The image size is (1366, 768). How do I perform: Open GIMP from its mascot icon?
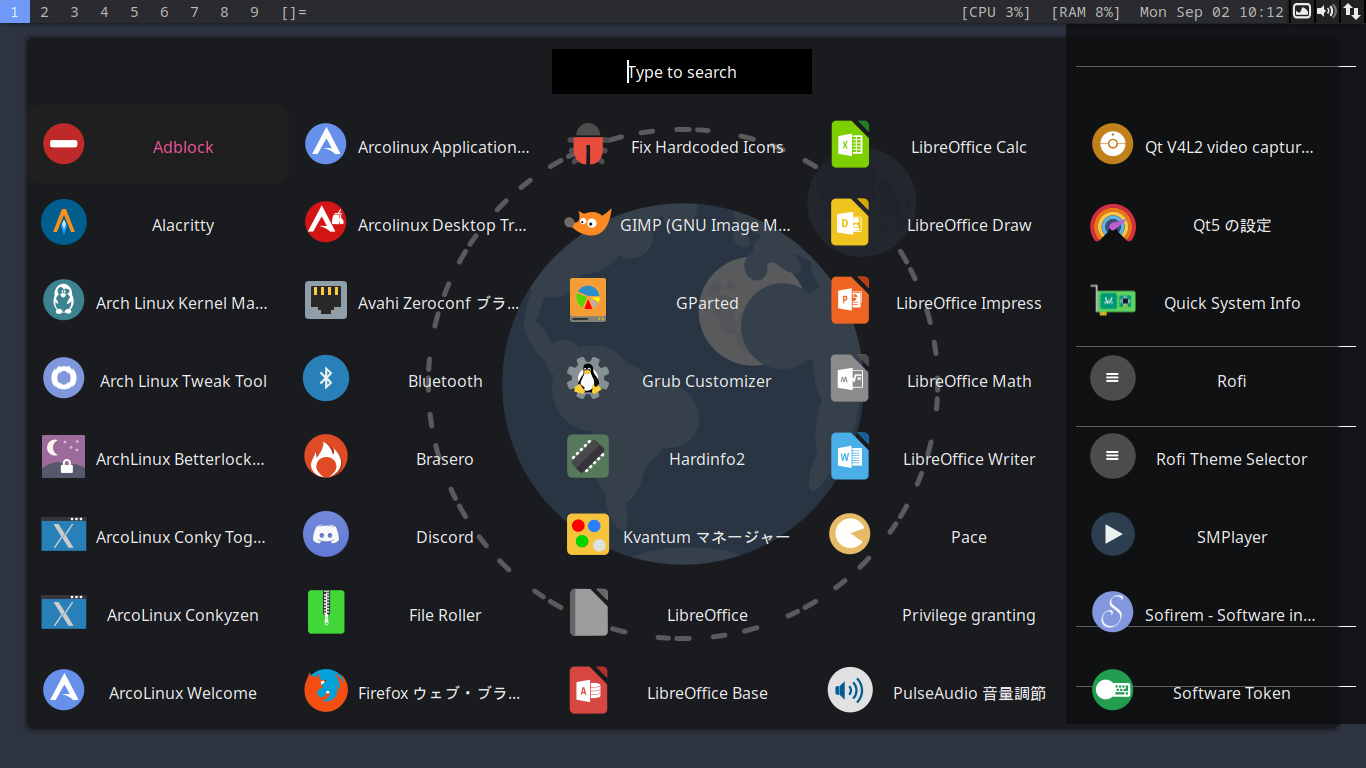[x=588, y=223]
